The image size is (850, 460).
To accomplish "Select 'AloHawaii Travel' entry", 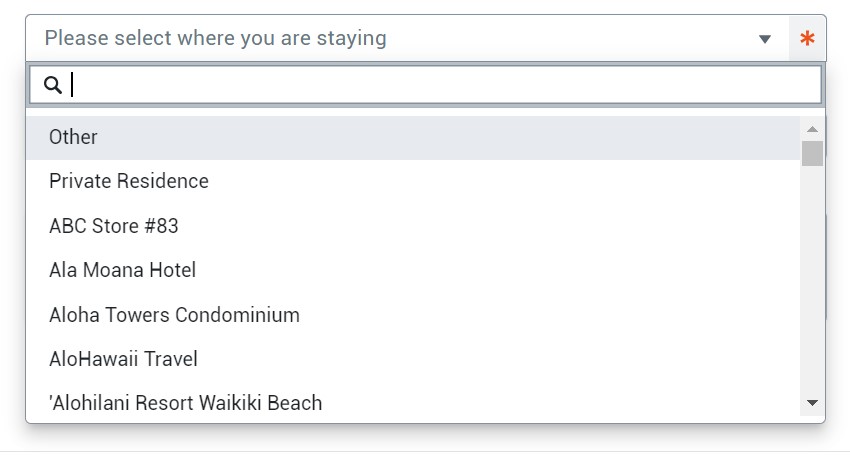I will coord(123,359).
